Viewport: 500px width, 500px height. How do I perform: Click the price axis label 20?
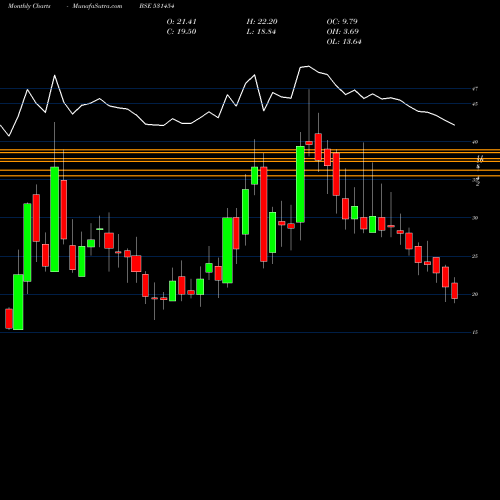475,294
